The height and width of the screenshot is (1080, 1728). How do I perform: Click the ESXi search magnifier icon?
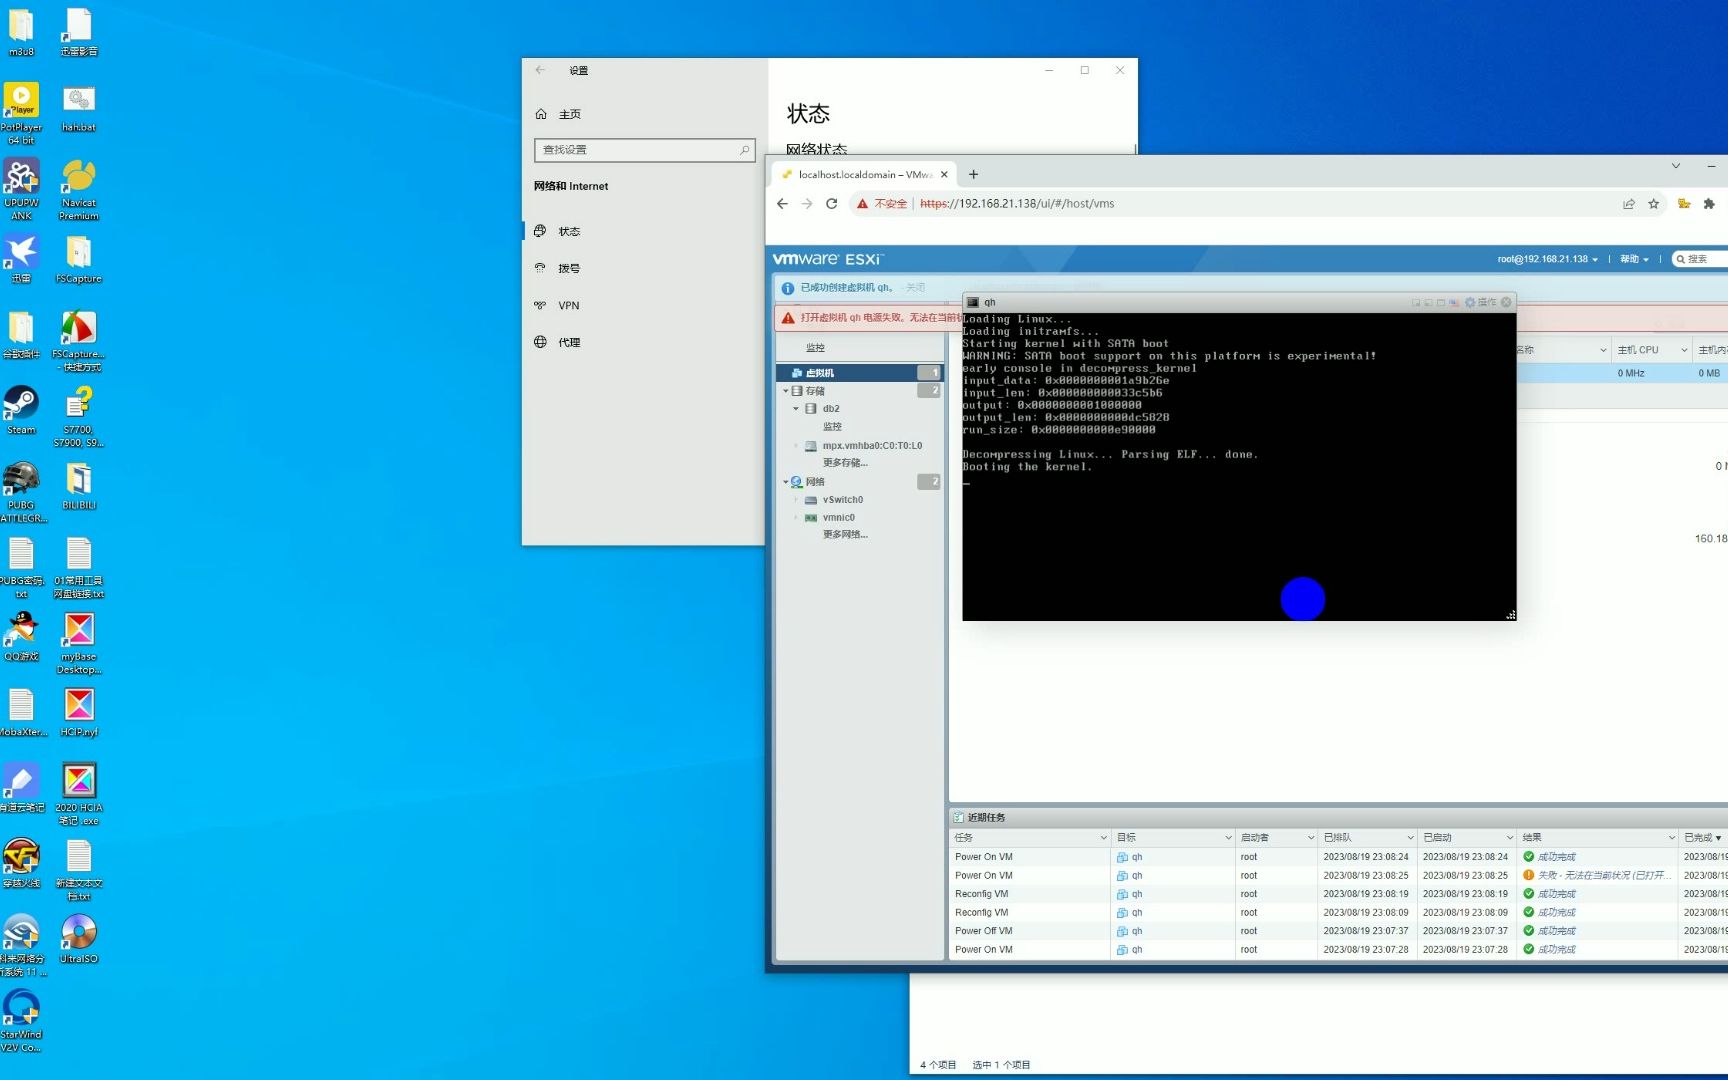pos(1682,258)
